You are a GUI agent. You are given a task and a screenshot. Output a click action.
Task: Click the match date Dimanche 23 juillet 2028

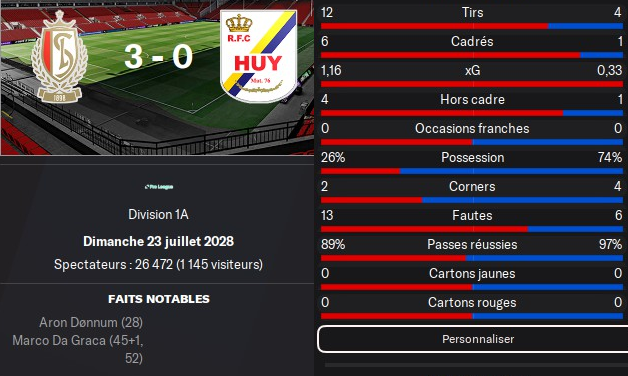158,241
